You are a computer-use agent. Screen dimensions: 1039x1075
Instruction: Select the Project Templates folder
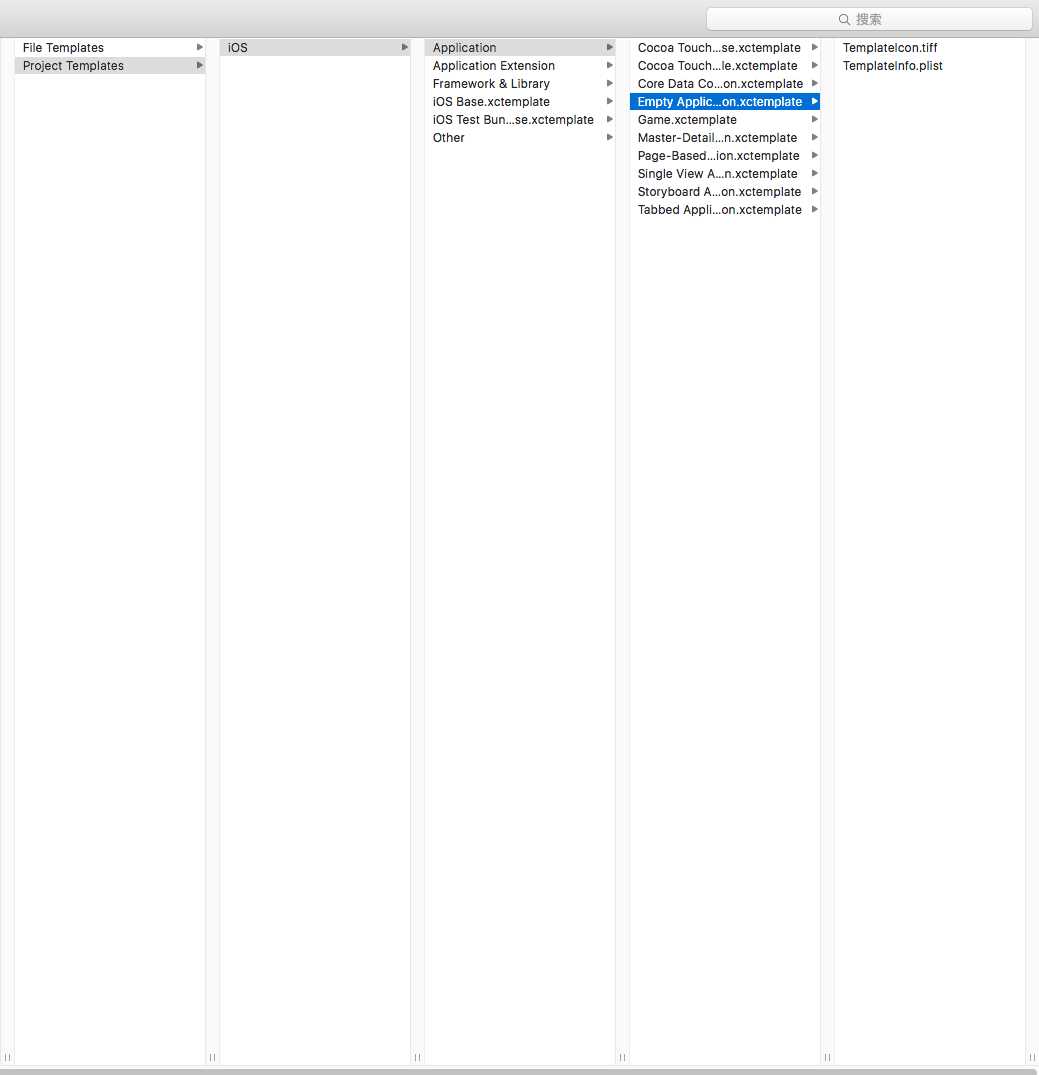(x=110, y=65)
